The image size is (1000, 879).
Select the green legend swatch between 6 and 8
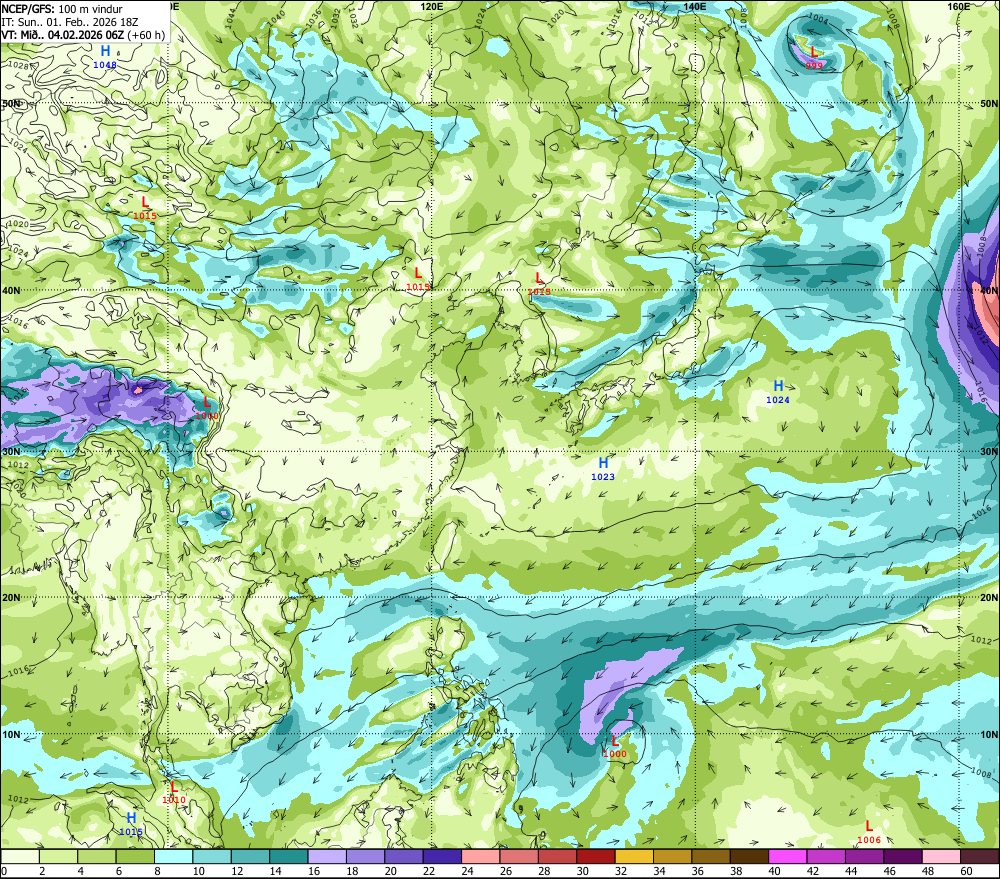(135, 856)
